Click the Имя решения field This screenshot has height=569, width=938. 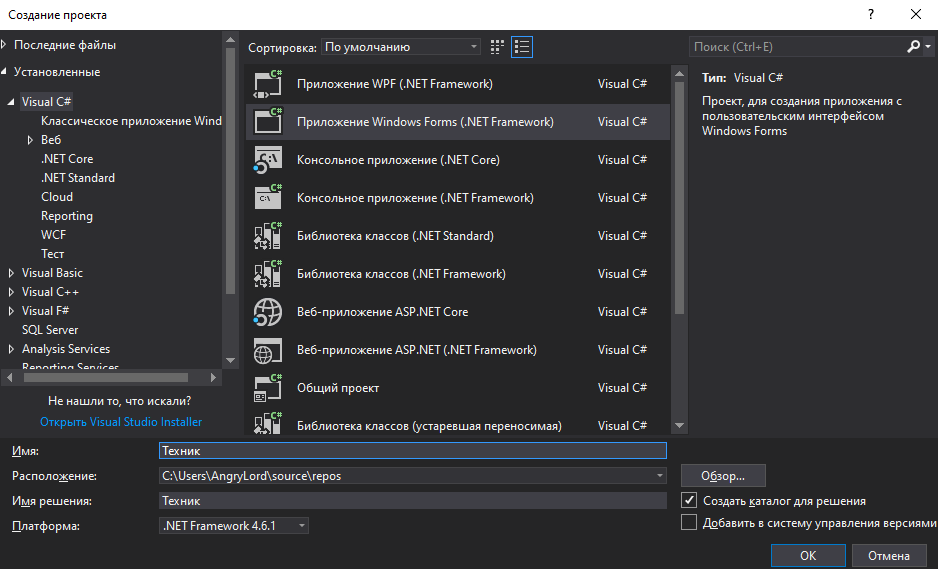413,501
